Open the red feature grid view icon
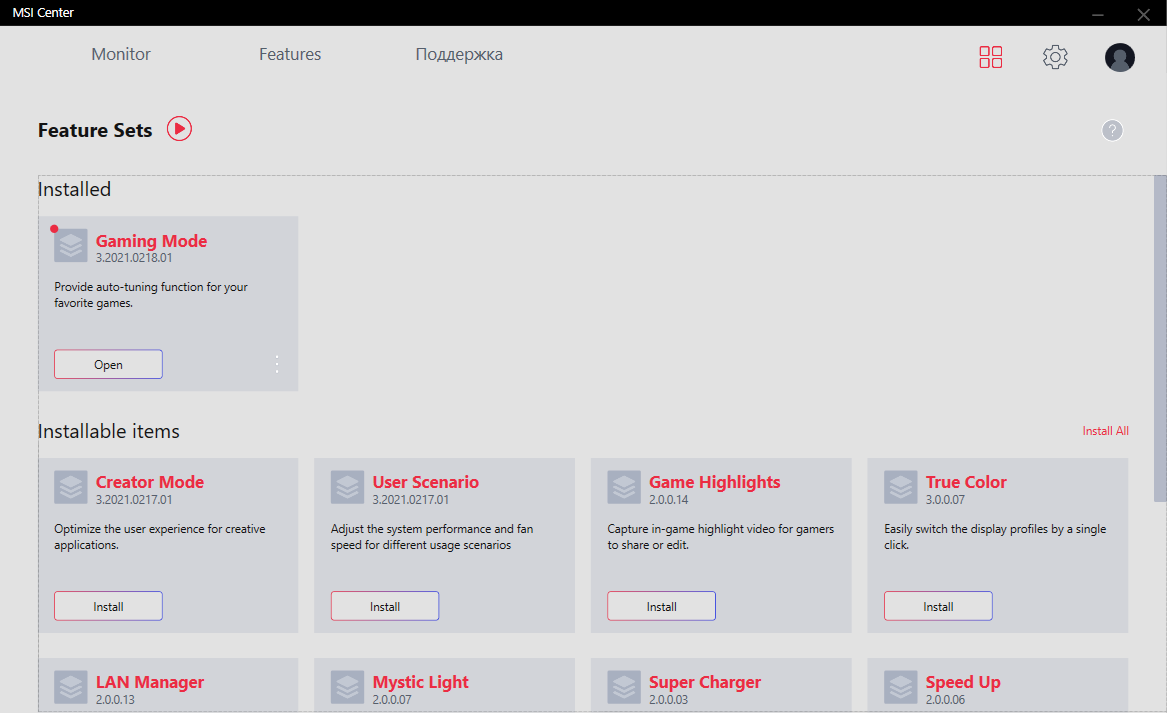Screen dimensions: 1167x713 click(x=991, y=57)
